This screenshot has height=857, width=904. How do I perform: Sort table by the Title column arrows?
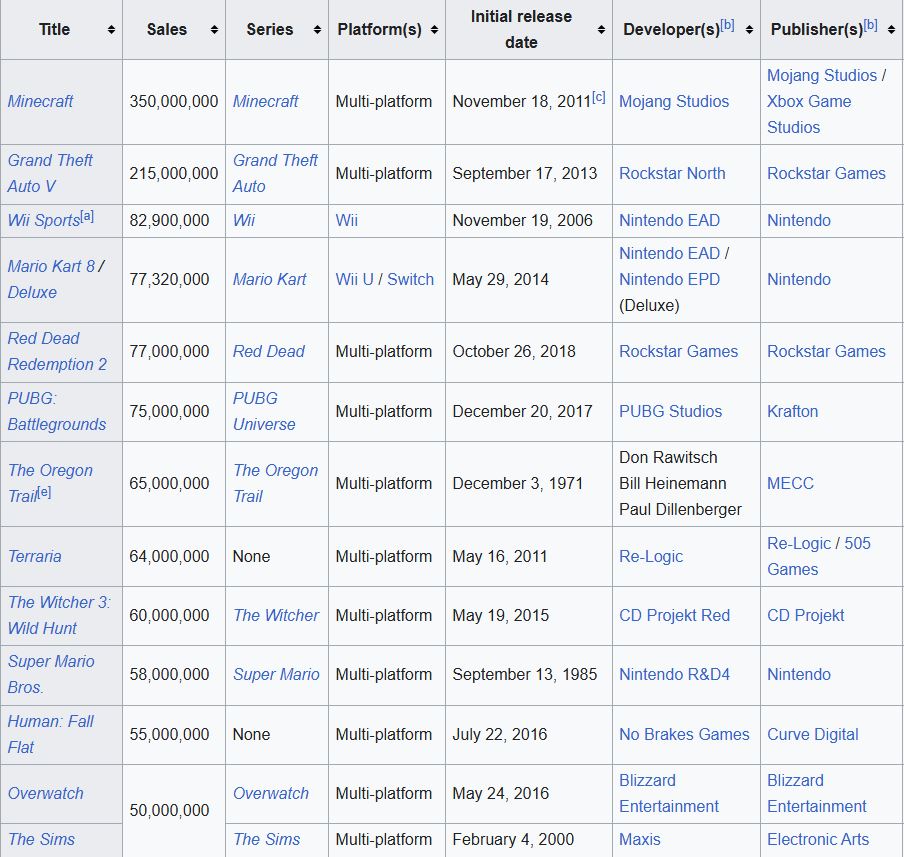(111, 29)
